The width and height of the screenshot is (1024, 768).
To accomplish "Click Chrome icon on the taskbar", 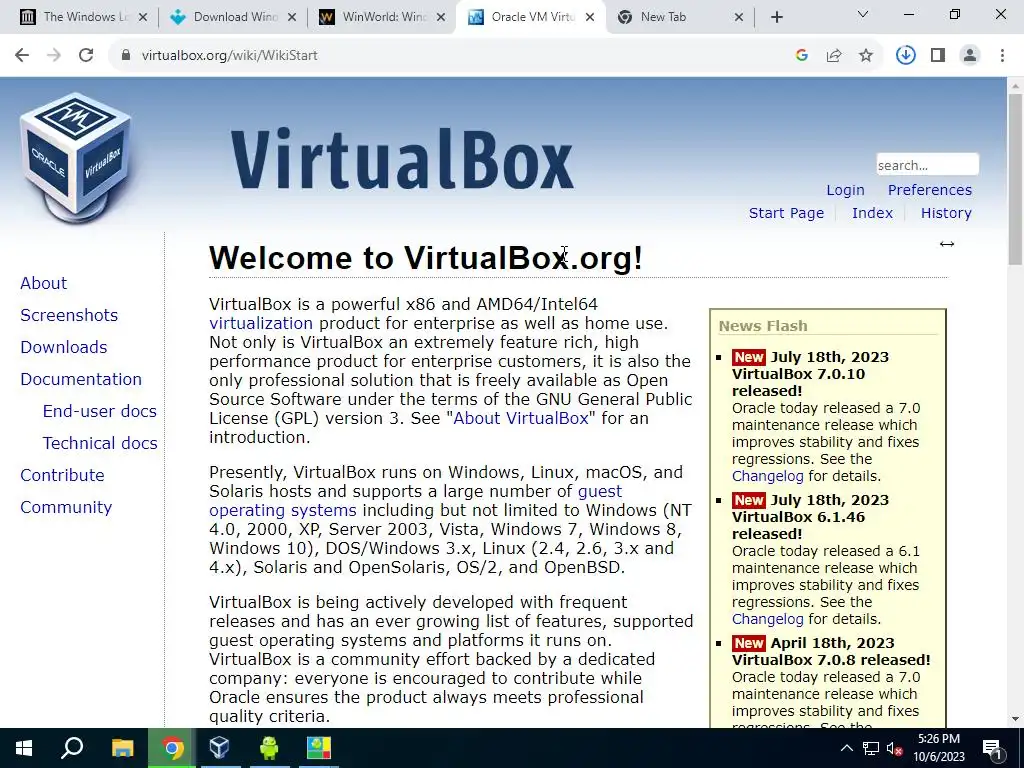I will (172, 748).
